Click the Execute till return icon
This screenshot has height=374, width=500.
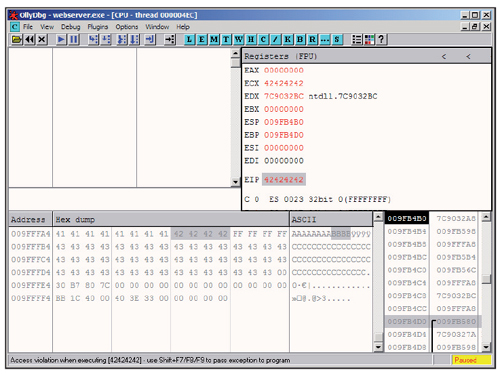click(150, 40)
